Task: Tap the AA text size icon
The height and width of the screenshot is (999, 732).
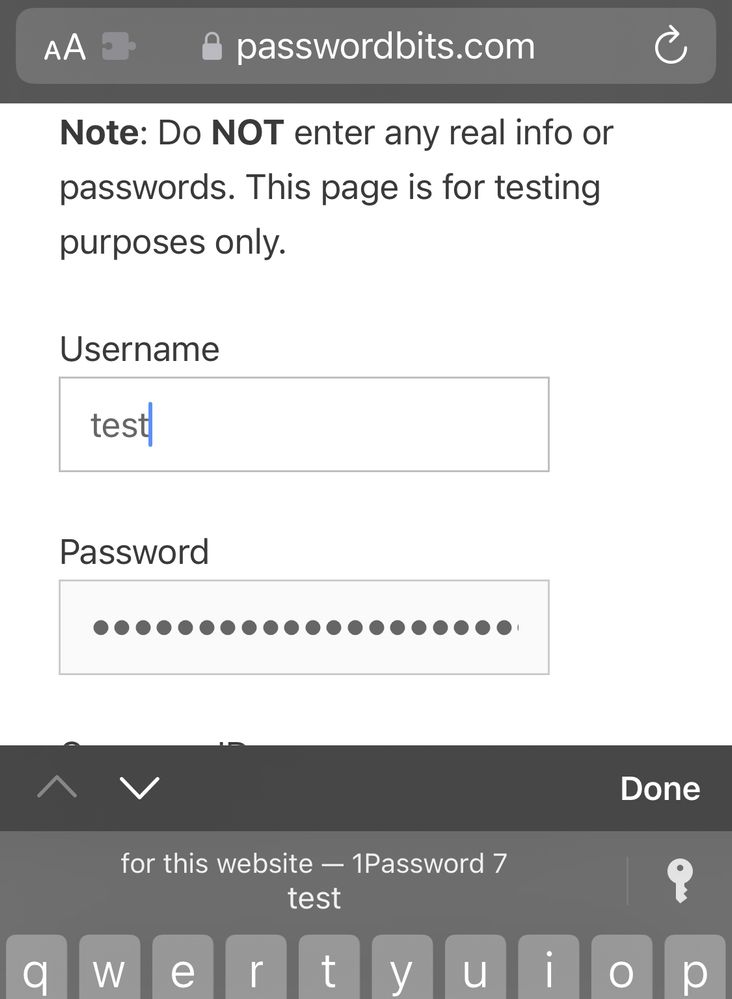Action: [65, 48]
